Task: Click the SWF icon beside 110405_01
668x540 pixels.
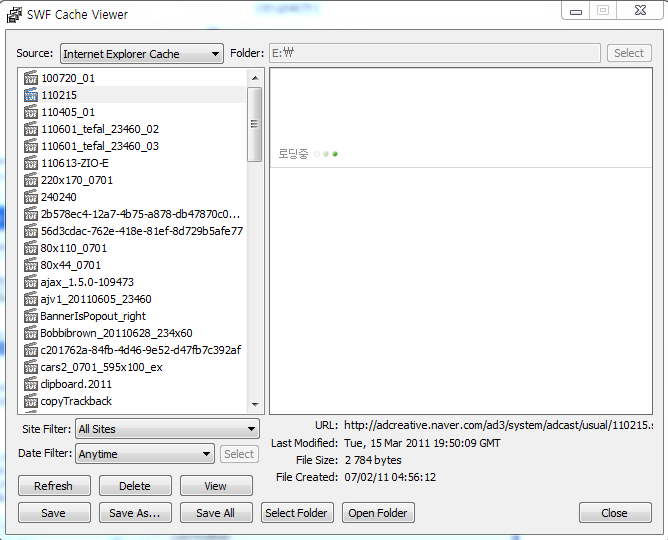Action: pos(31,112)
